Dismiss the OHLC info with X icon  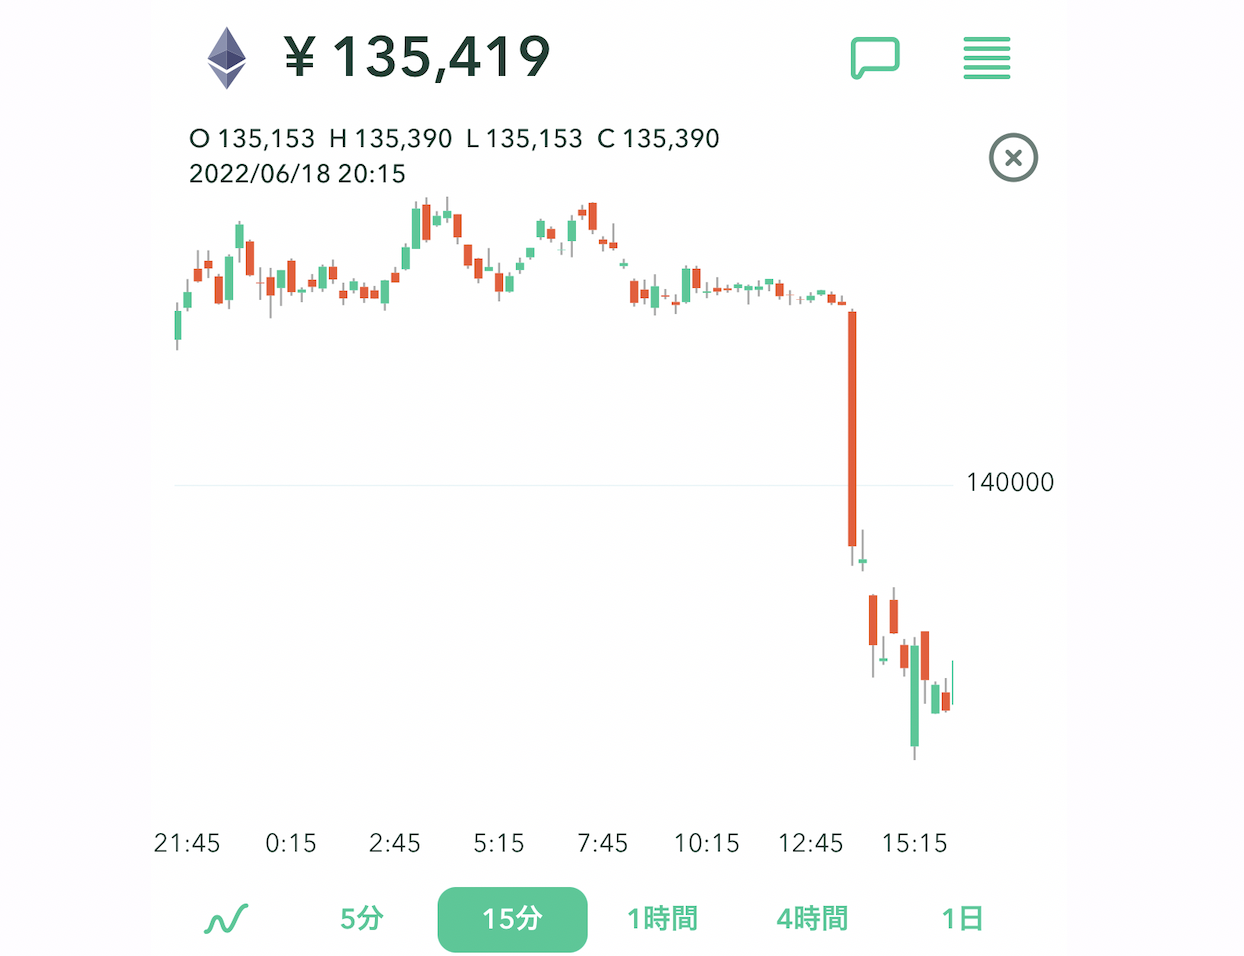point(1013,158)
